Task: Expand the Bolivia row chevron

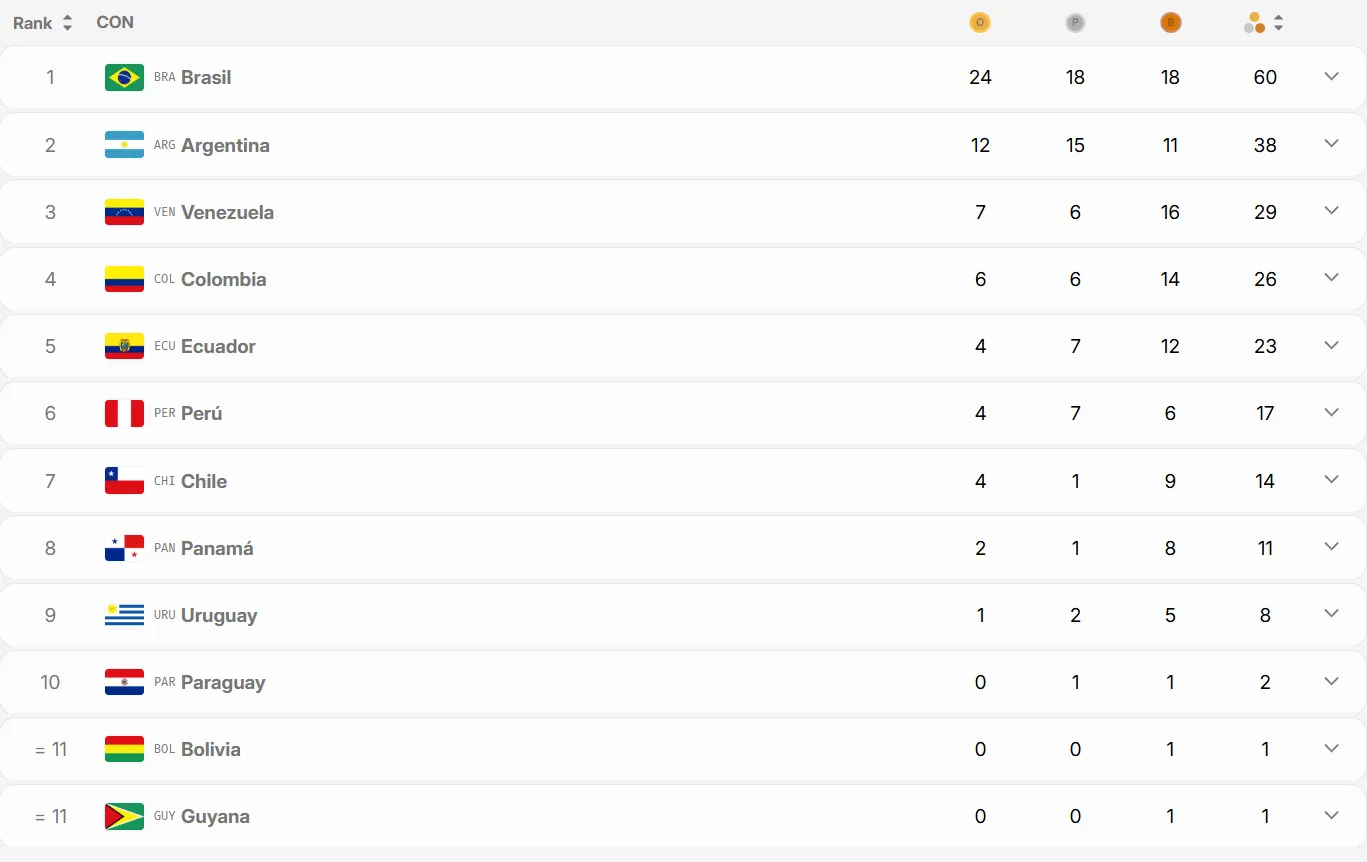Action: tap(1331, 748)
